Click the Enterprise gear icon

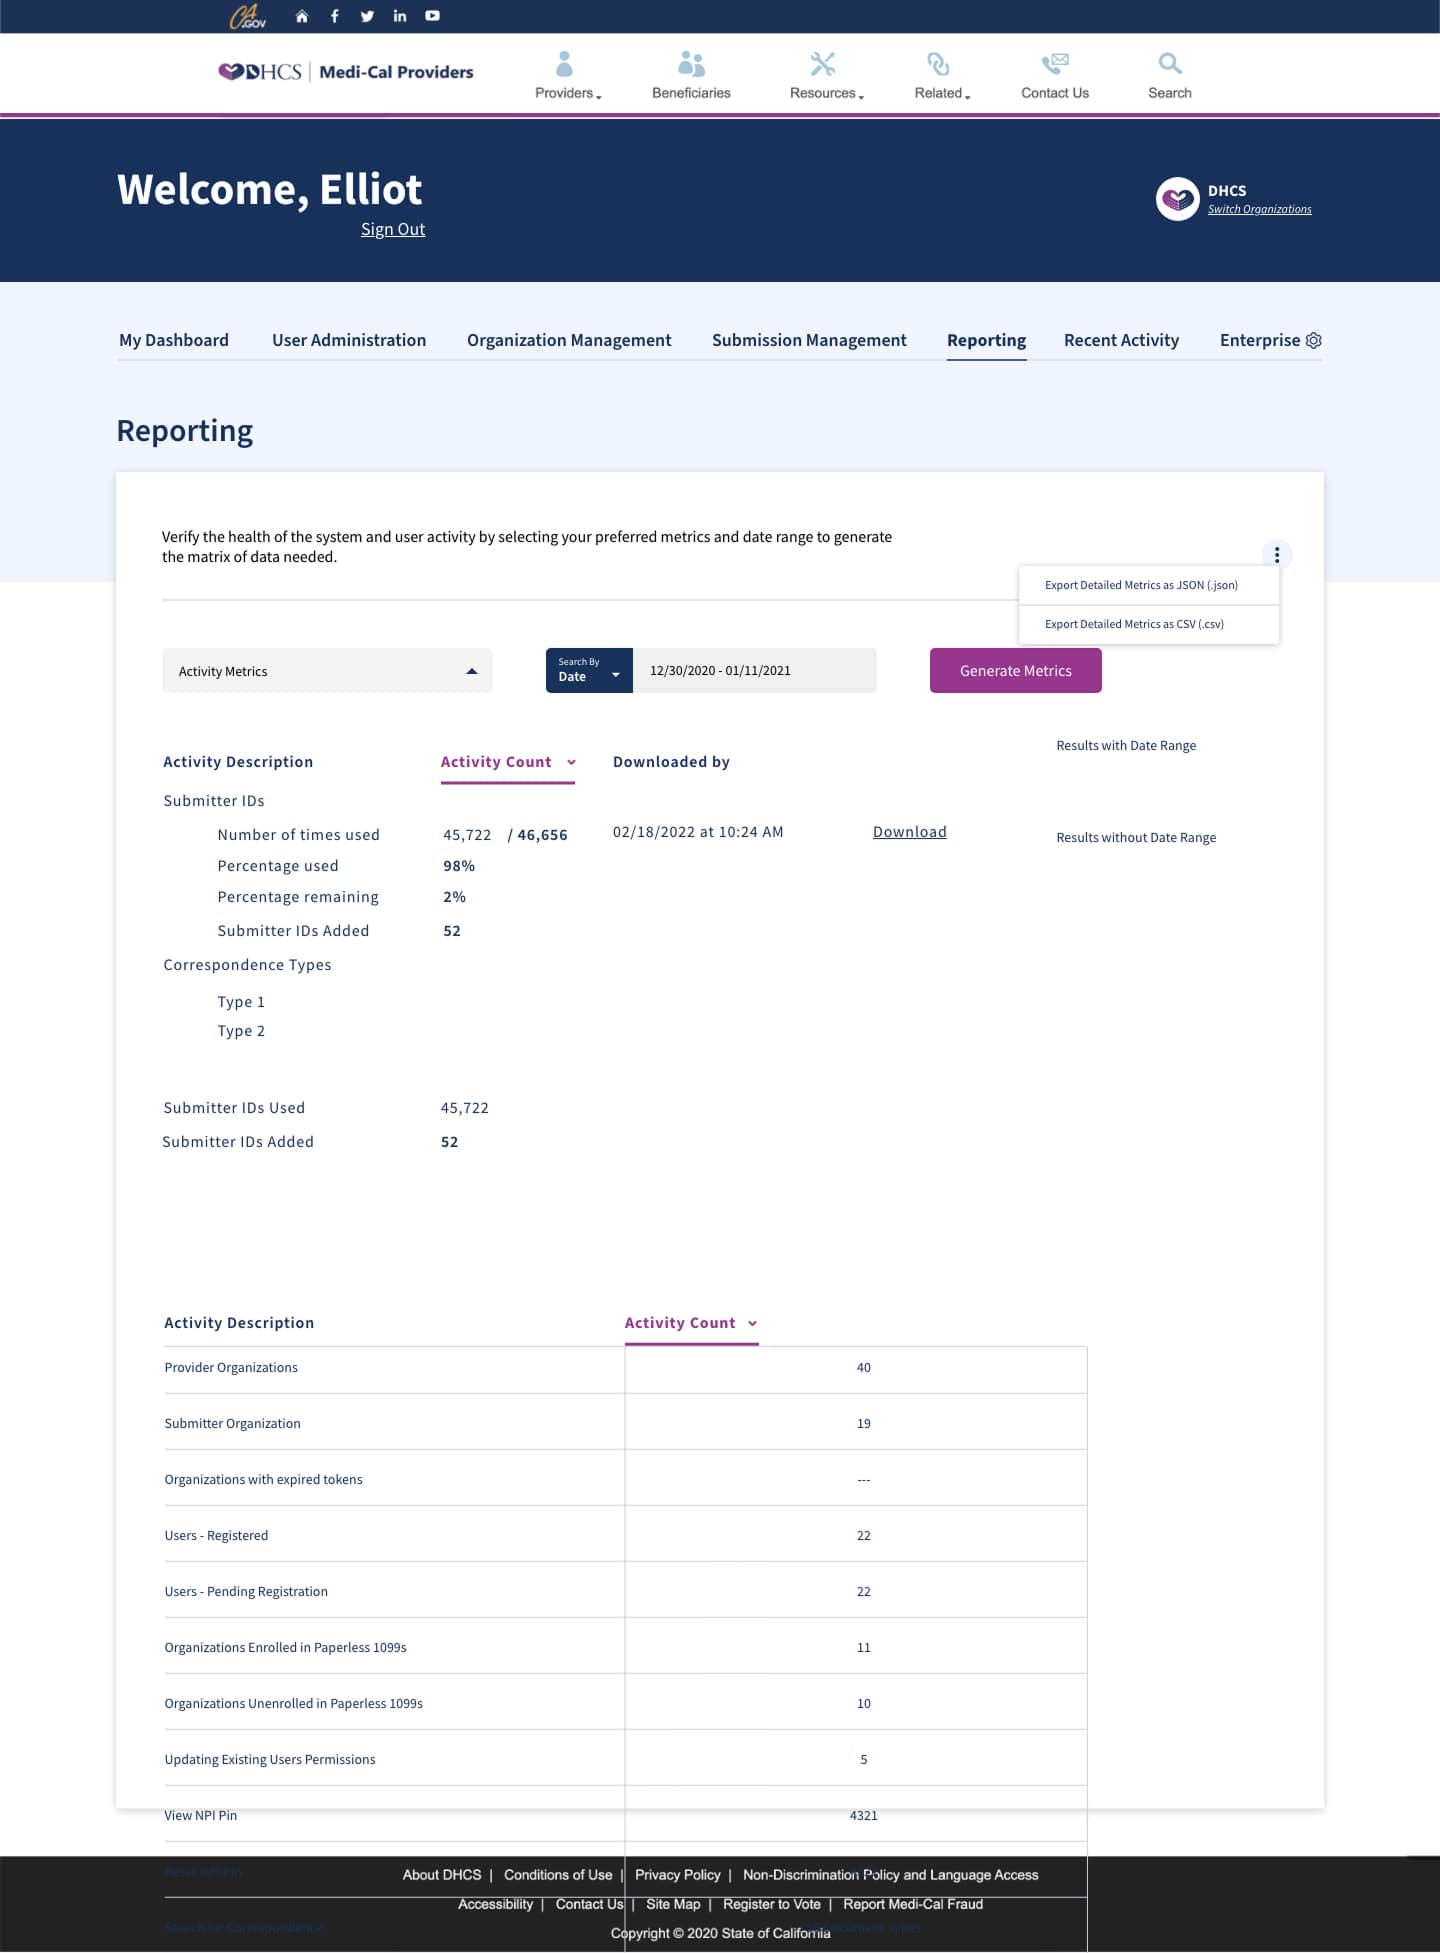pos(1314,340)
